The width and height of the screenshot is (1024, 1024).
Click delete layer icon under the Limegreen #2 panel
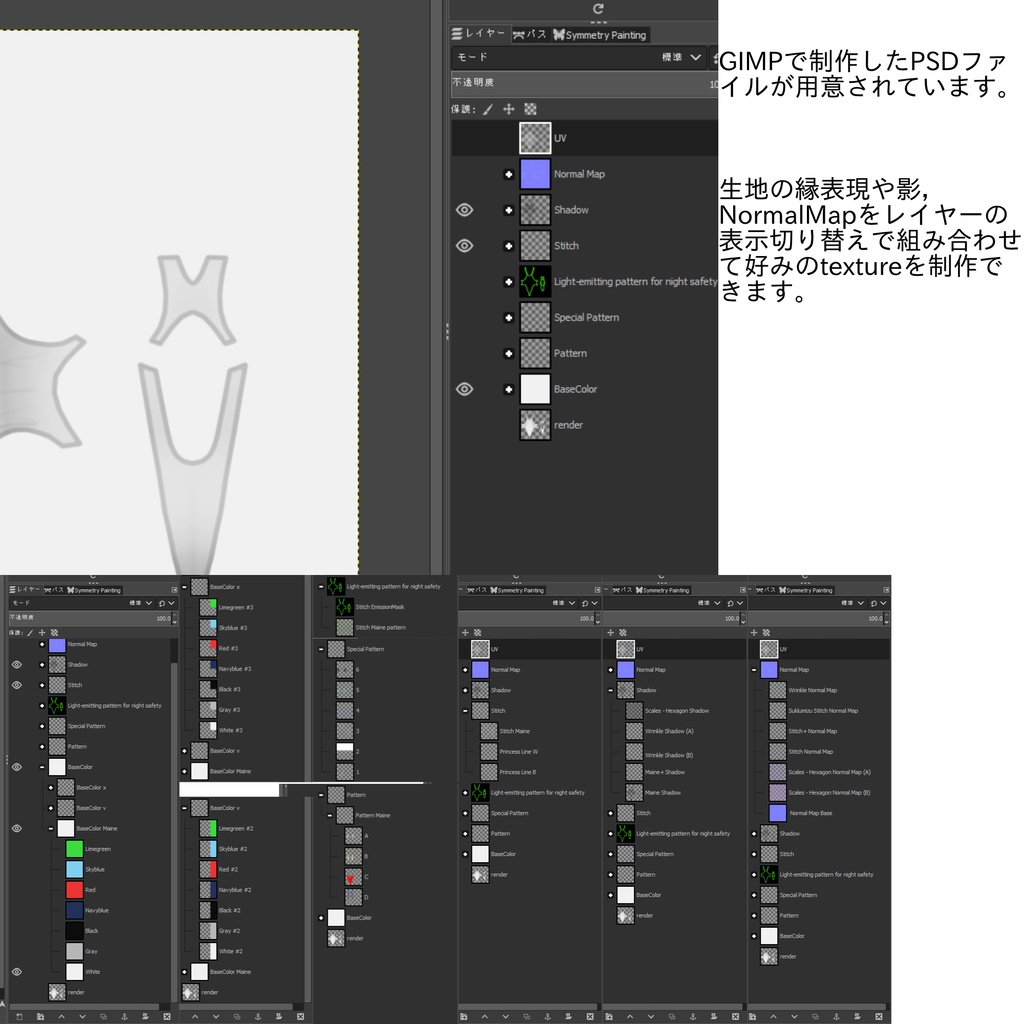pyautogui.click(x=300, y=1016)
